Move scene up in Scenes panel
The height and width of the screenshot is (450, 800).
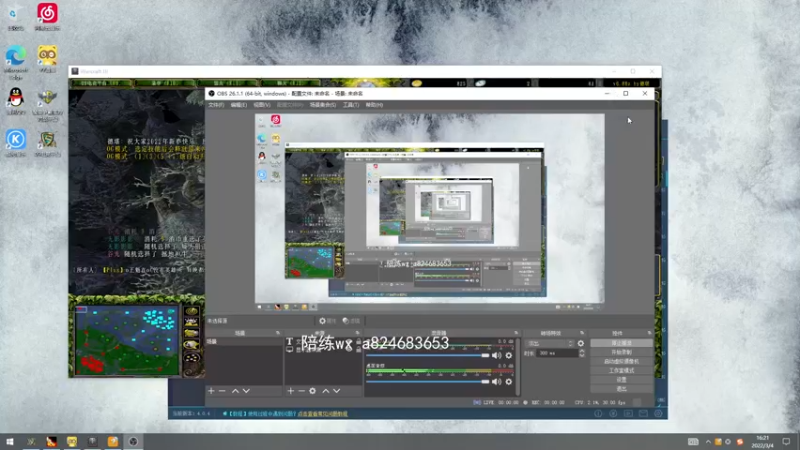point(235,391)
